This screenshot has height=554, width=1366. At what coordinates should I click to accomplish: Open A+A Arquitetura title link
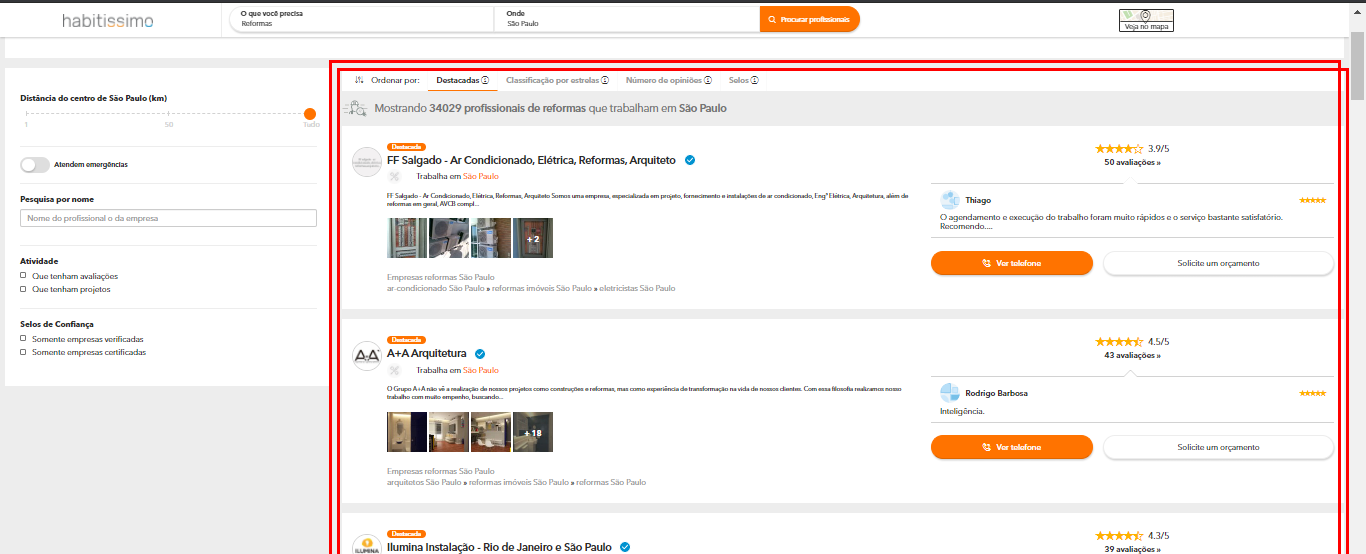point(427,354)
